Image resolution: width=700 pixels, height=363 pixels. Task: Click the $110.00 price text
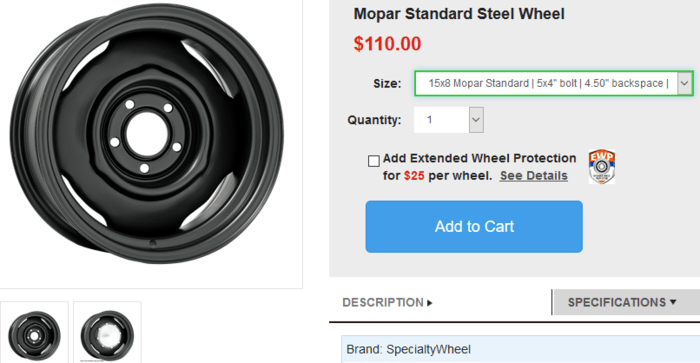[387, 44]
